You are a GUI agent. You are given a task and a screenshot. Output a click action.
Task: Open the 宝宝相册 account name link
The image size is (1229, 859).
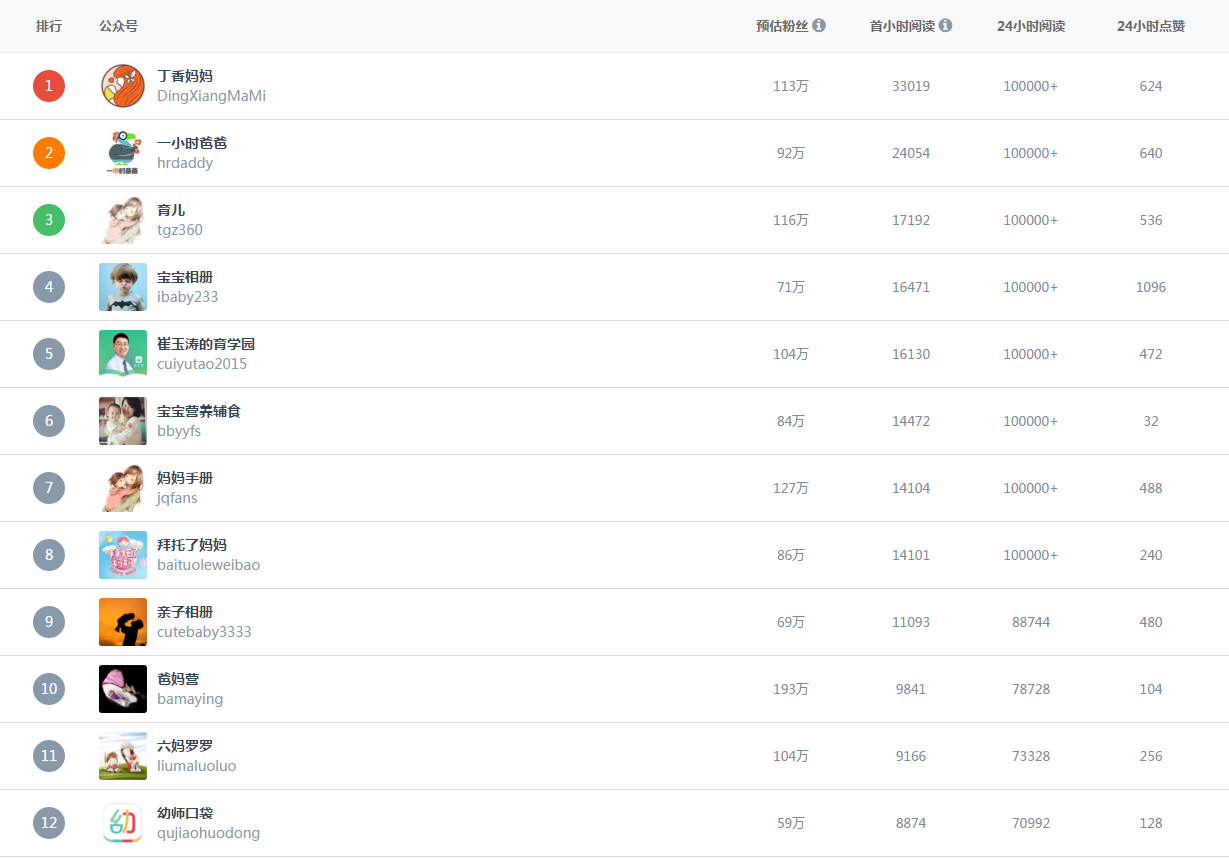(185, 277)
